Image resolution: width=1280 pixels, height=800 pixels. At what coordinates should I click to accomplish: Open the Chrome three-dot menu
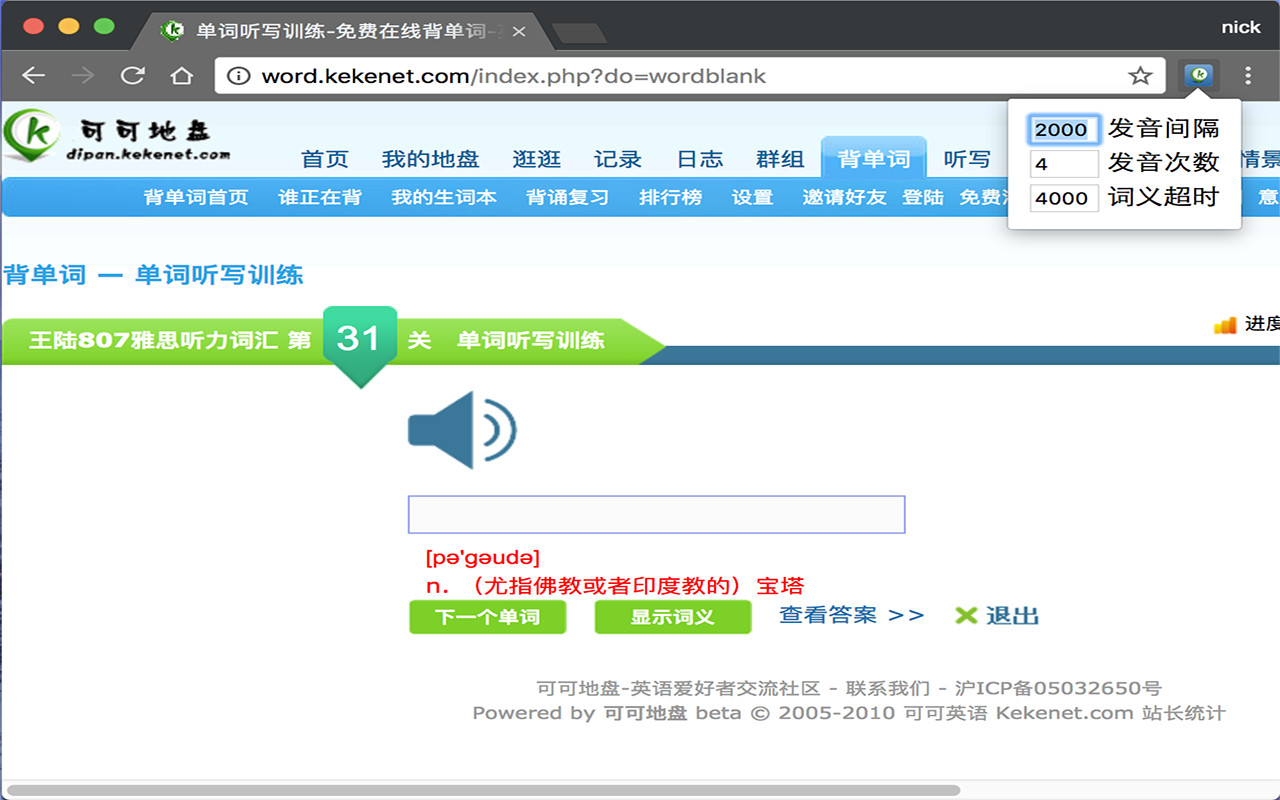coord(1248,76)
